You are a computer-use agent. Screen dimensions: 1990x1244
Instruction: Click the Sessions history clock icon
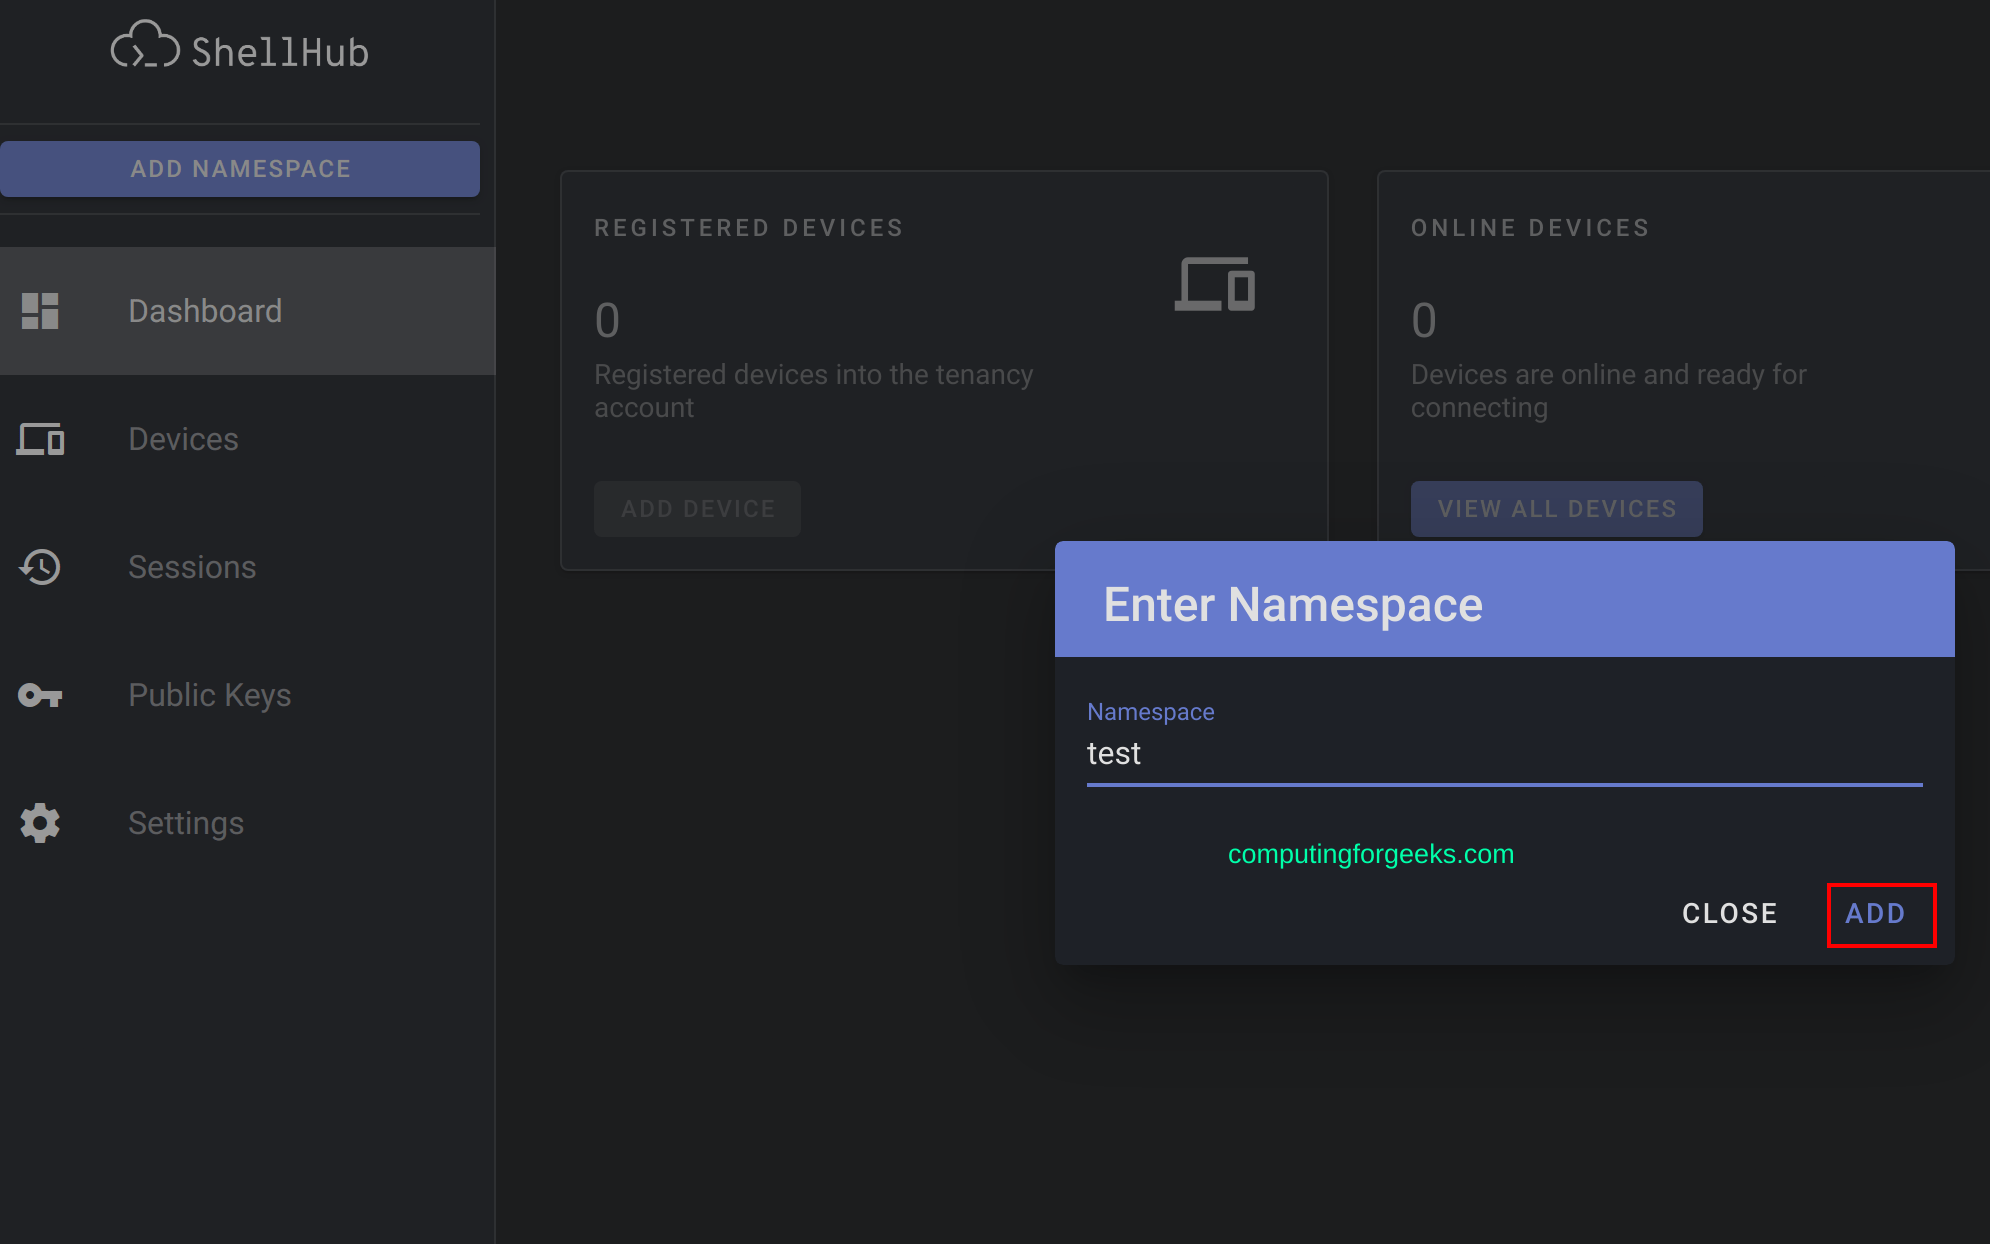click(40, 567)
